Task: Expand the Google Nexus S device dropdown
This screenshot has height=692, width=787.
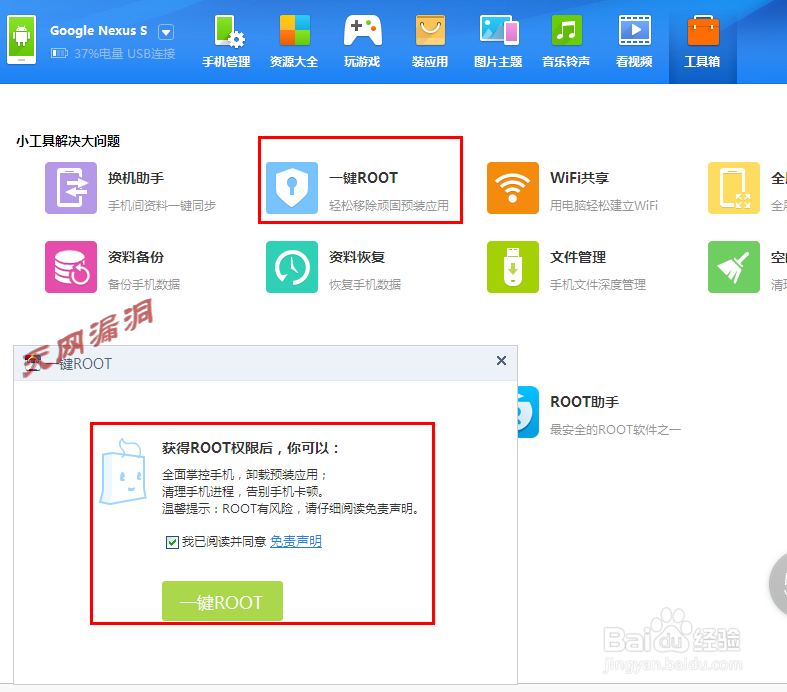Action: (166, 32)
